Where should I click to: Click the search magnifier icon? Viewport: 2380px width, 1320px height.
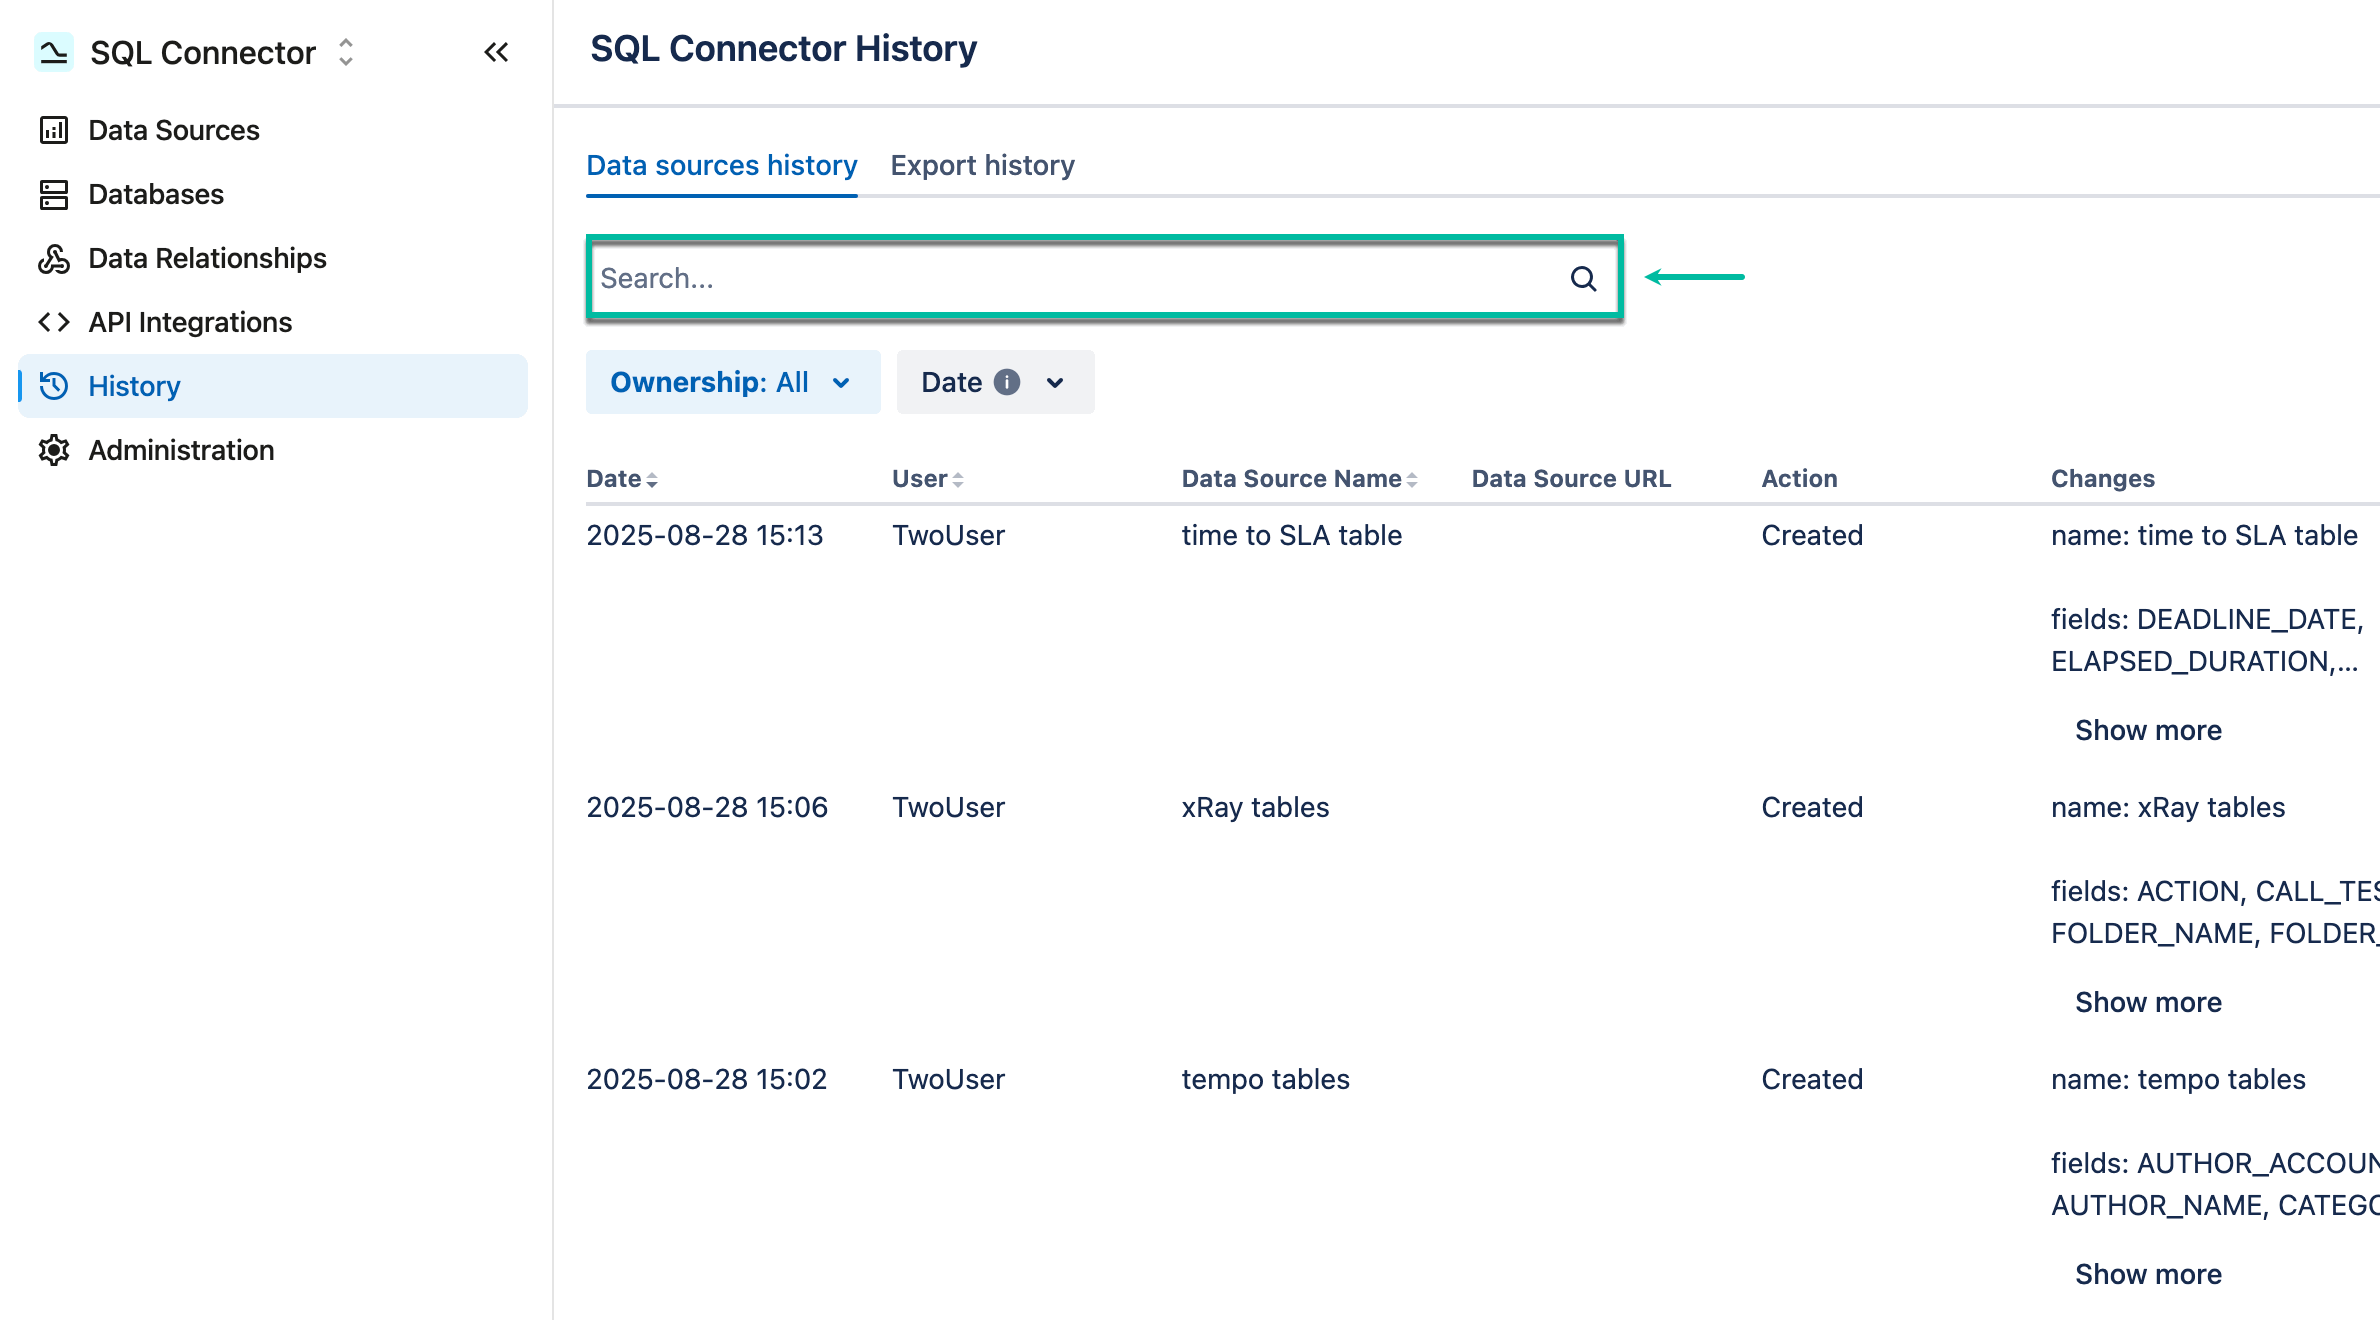(1583, 279)
